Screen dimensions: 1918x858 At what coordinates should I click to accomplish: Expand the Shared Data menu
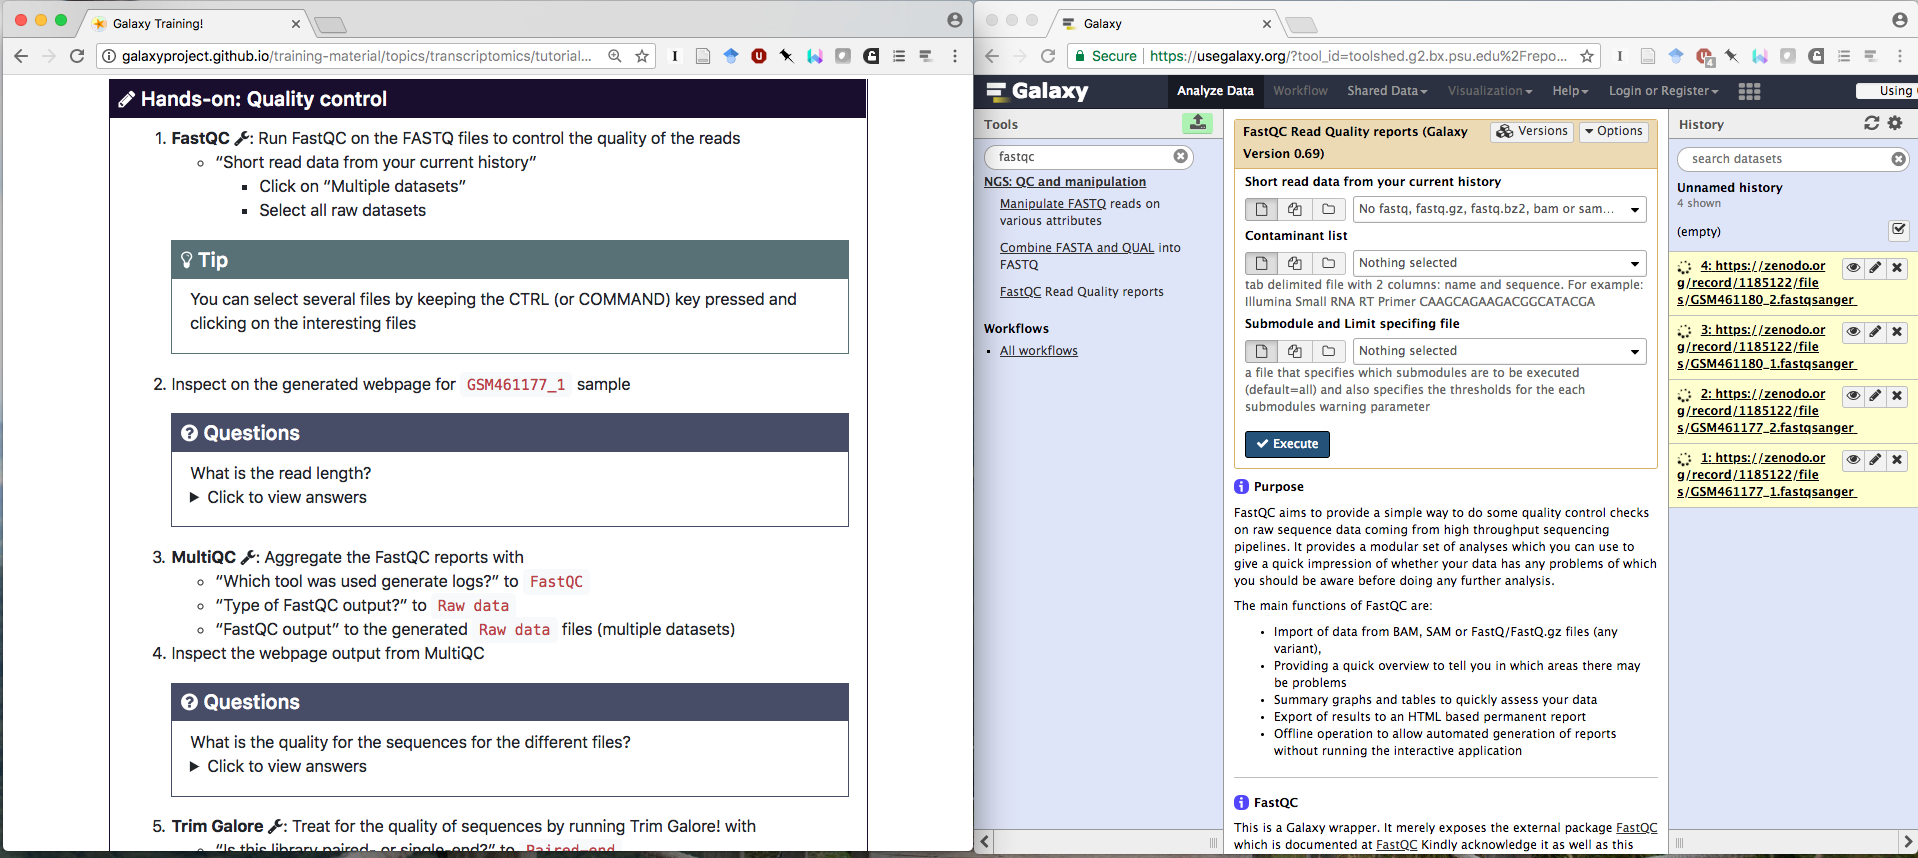(1387, 91)
